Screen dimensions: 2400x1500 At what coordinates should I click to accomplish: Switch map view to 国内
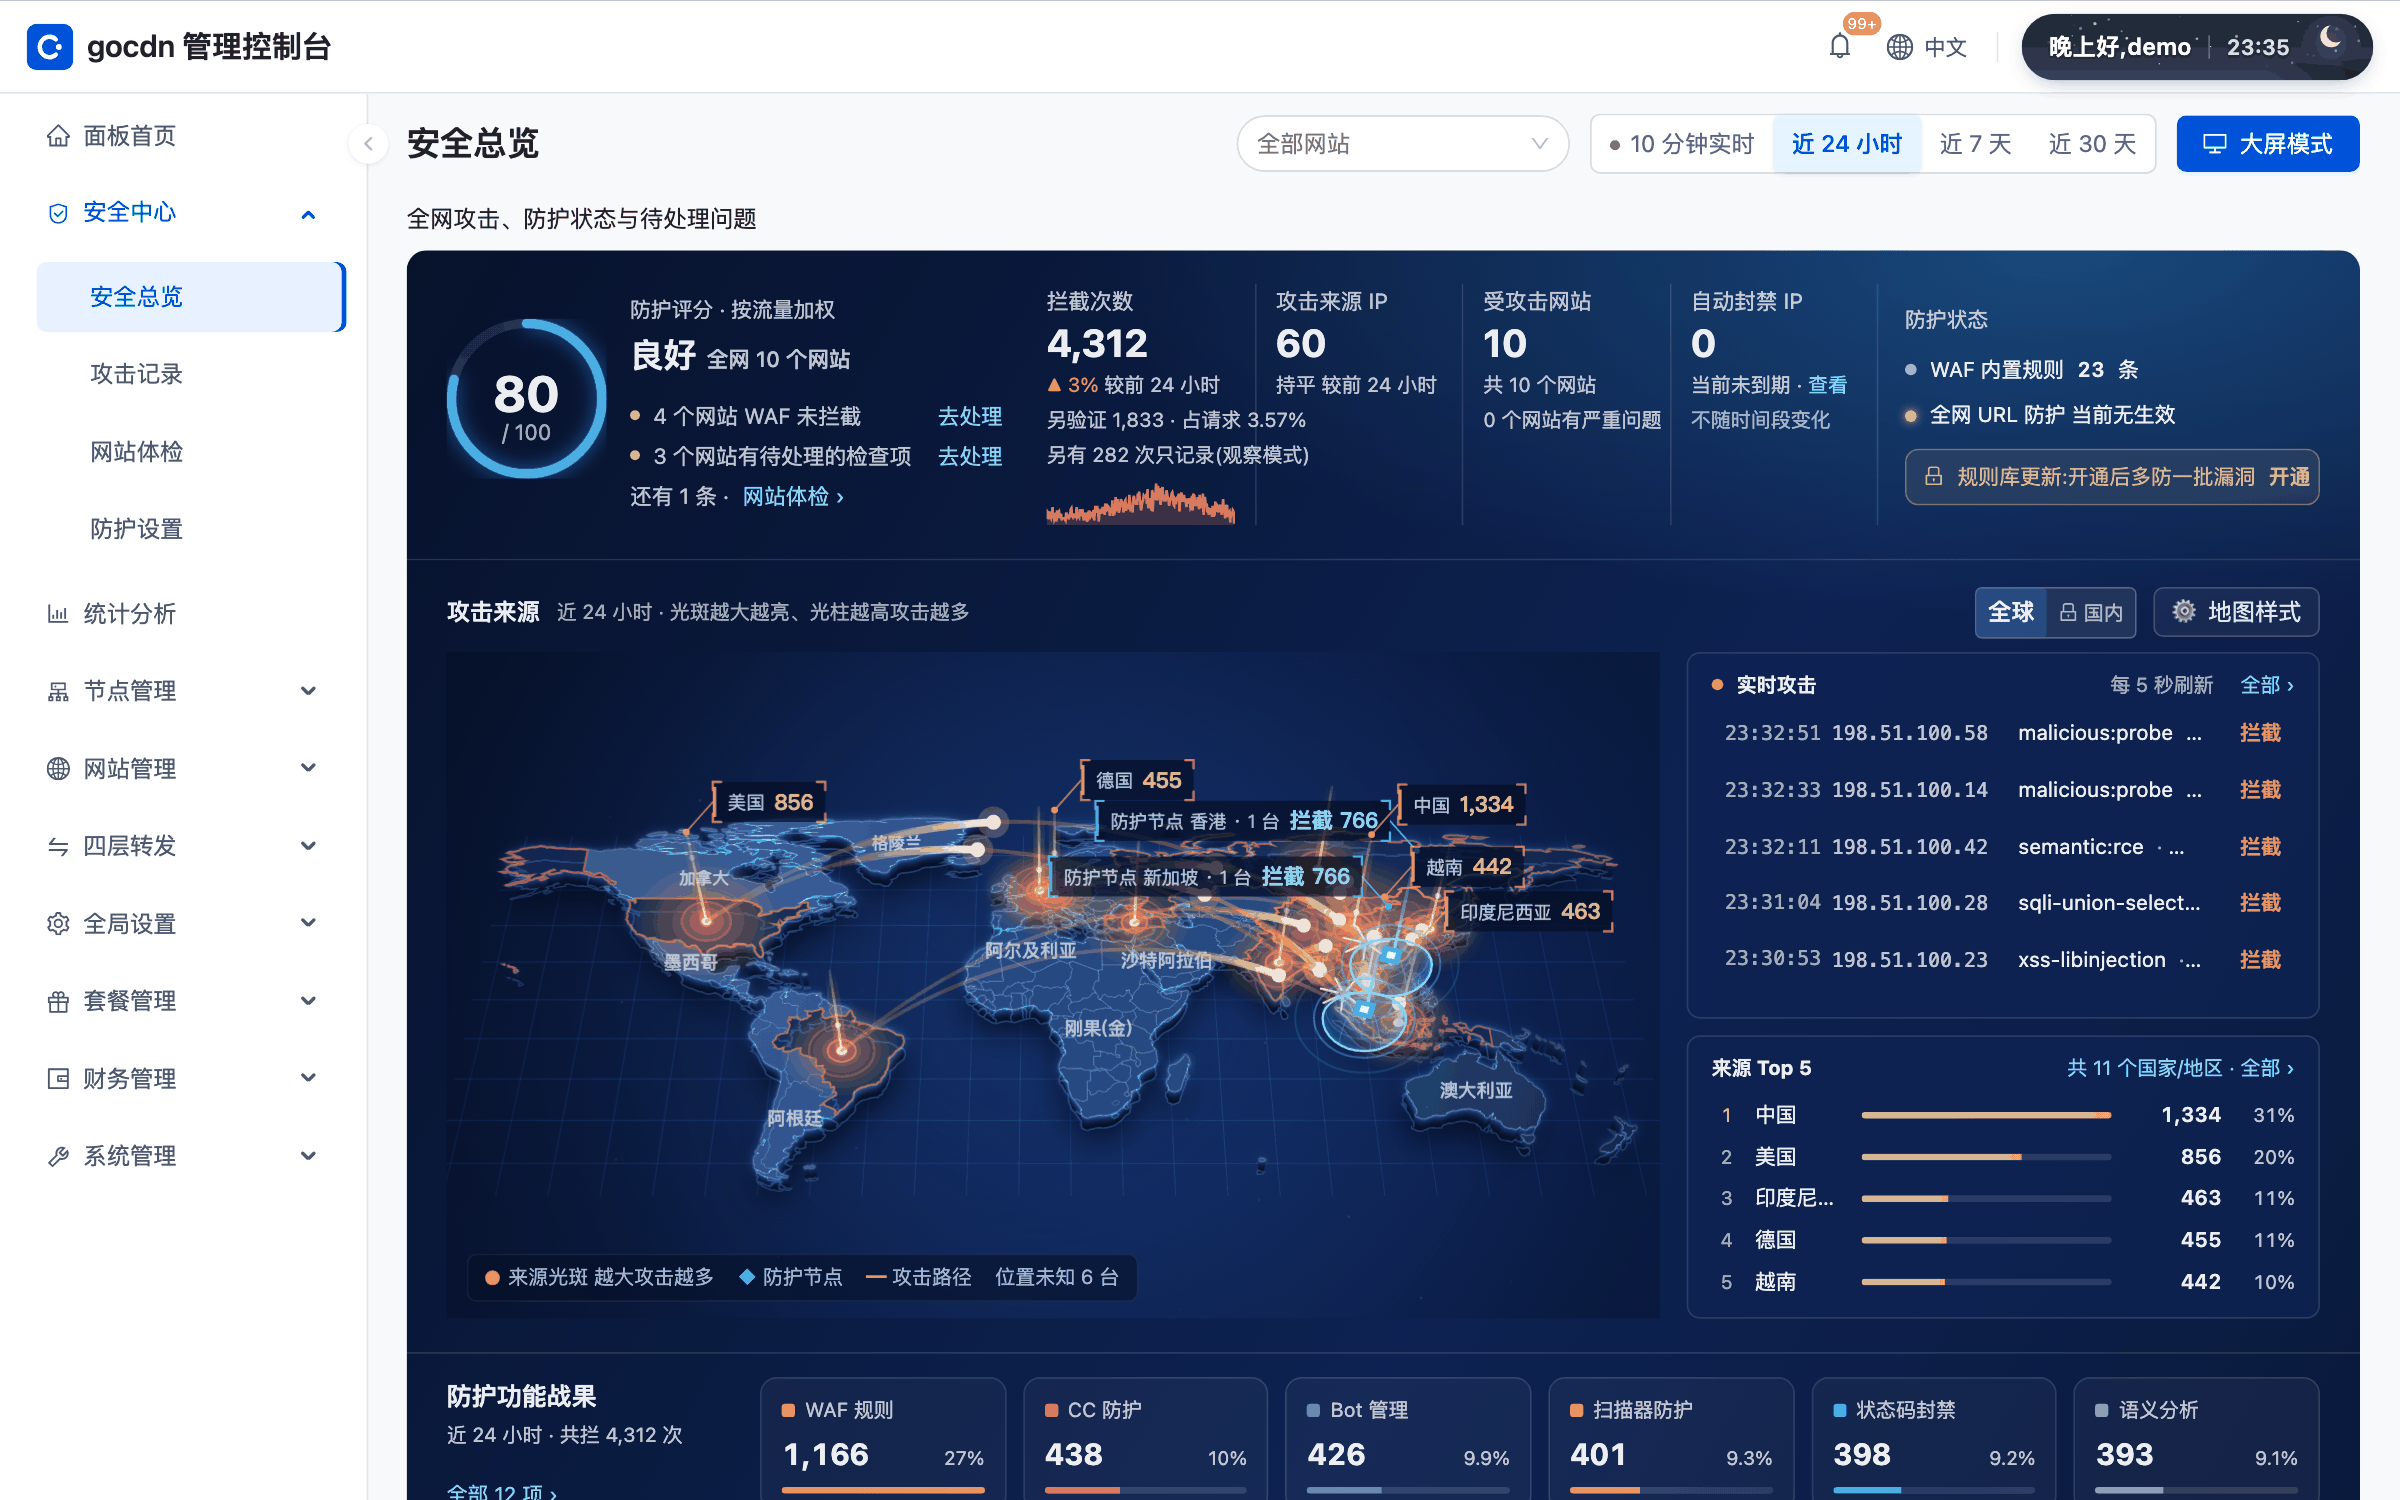click(2091, 612)
